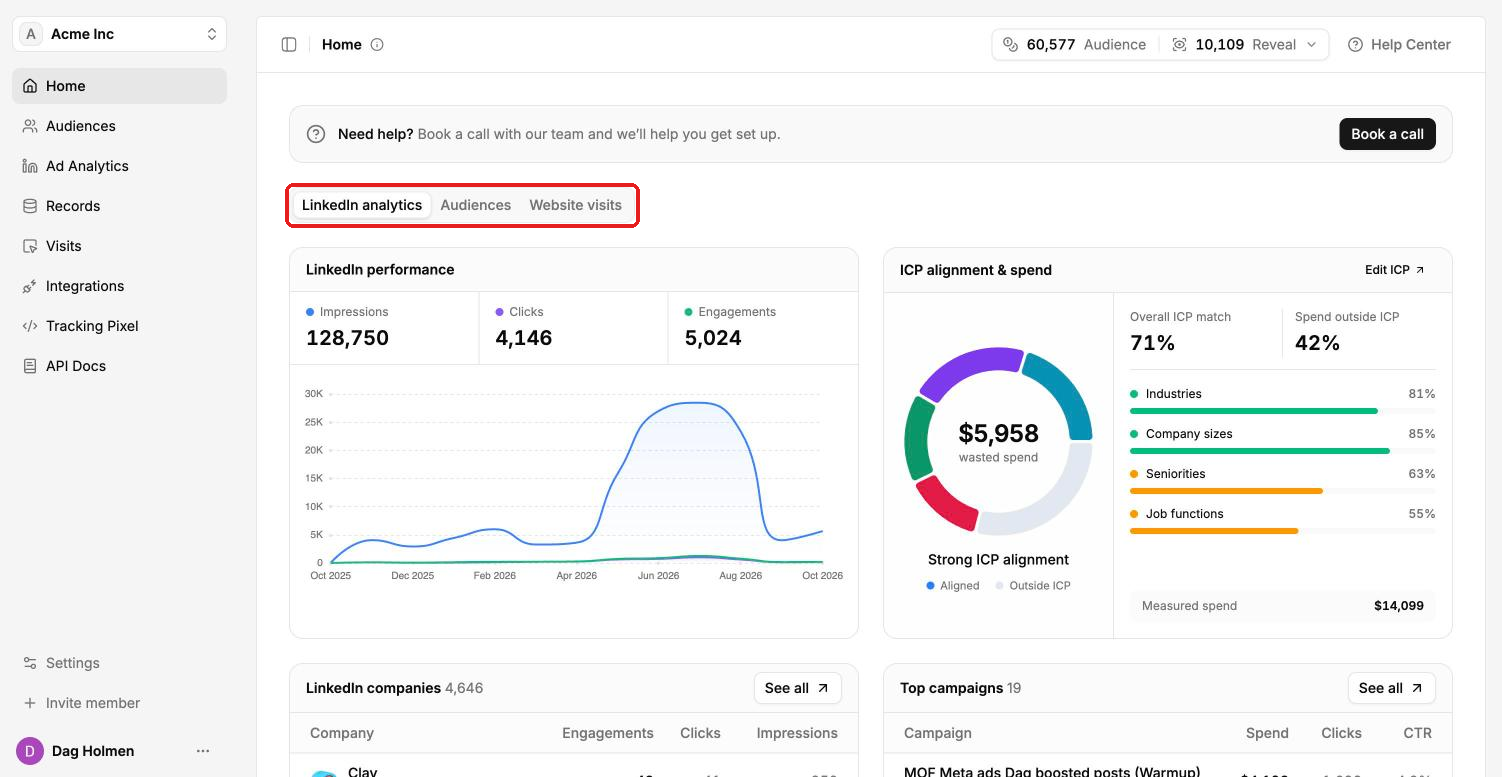Toggle the sidebar panel icon

[x=289, y=44]
